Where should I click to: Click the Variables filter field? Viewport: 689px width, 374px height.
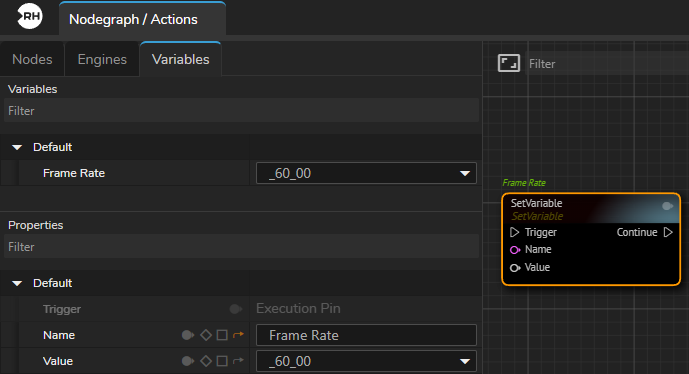click(x=241, y=111)
